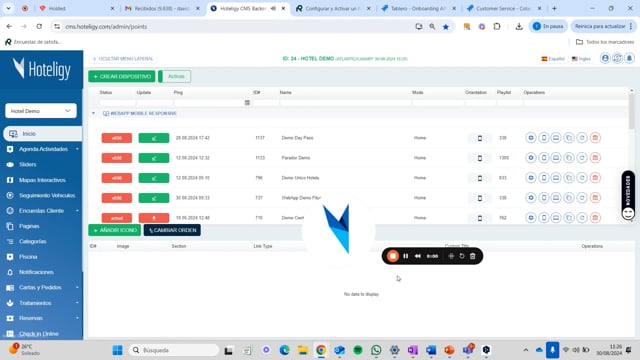Switch language to Español
This screenshot has height=360, width=640.
tap(553, 59)
